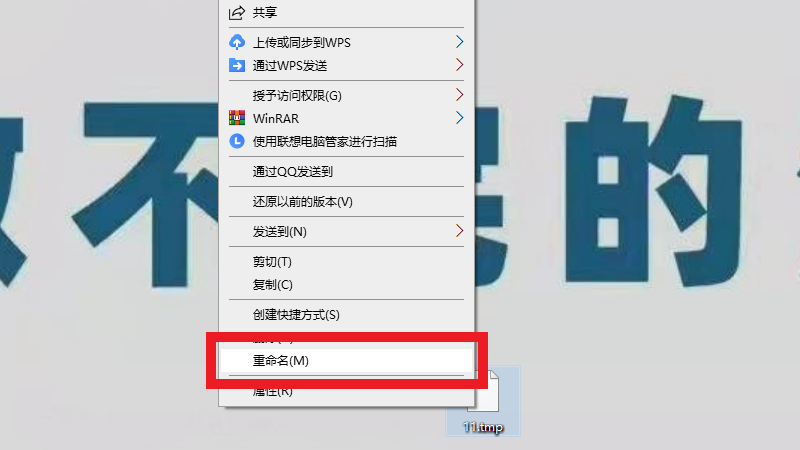
Task: Choose 剪切(T) from the menu
Action: [346, 262]
